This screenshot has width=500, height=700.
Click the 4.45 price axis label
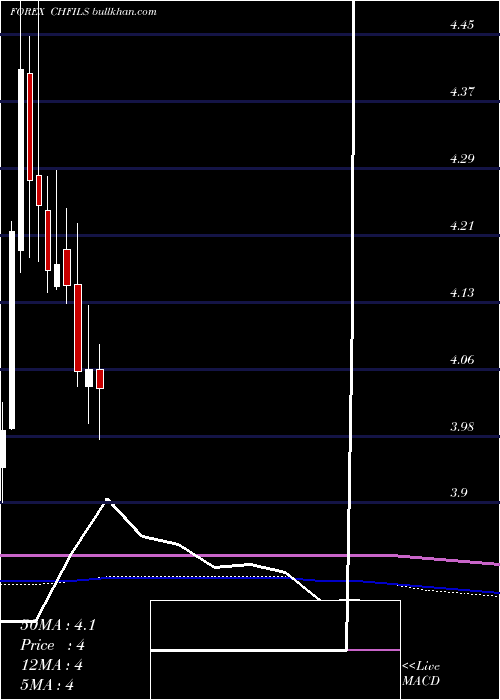point(462,25)
